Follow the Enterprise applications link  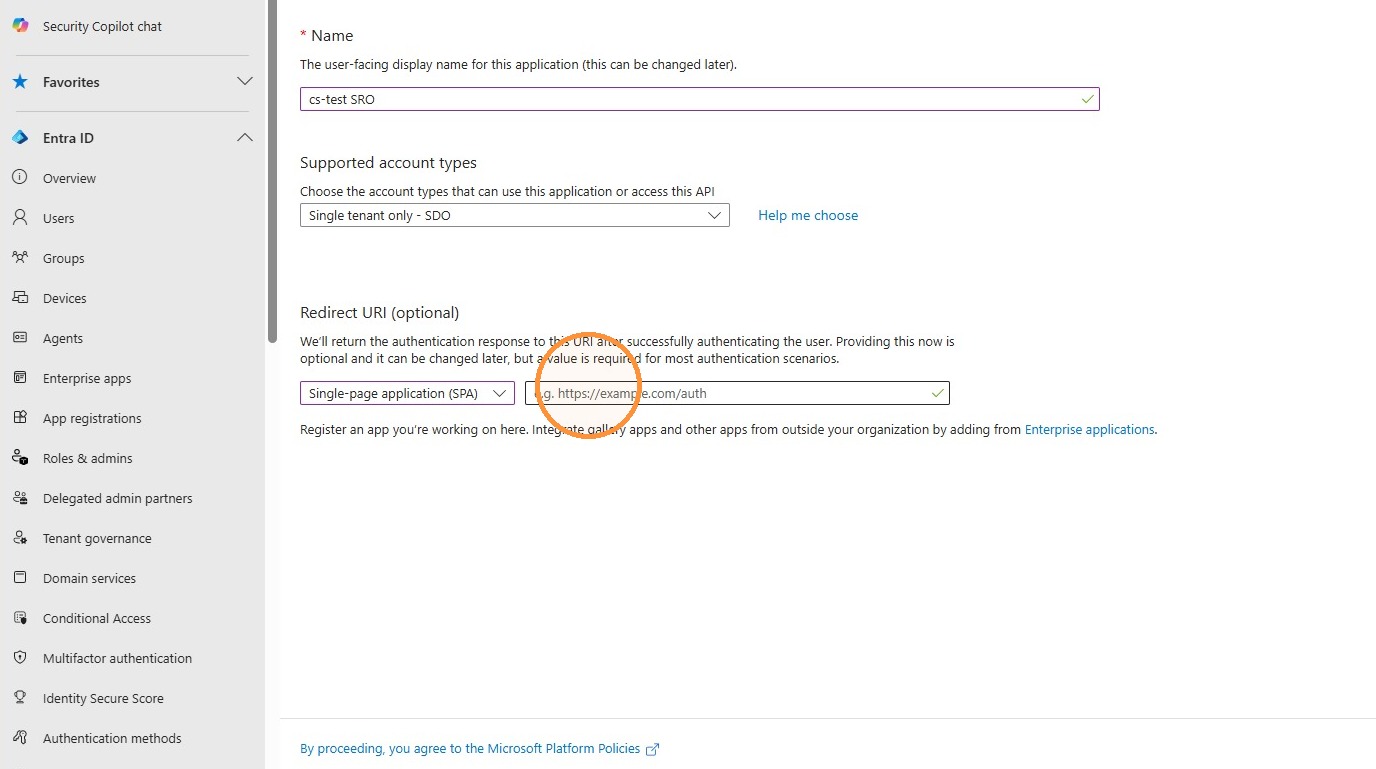point(1090,429)
